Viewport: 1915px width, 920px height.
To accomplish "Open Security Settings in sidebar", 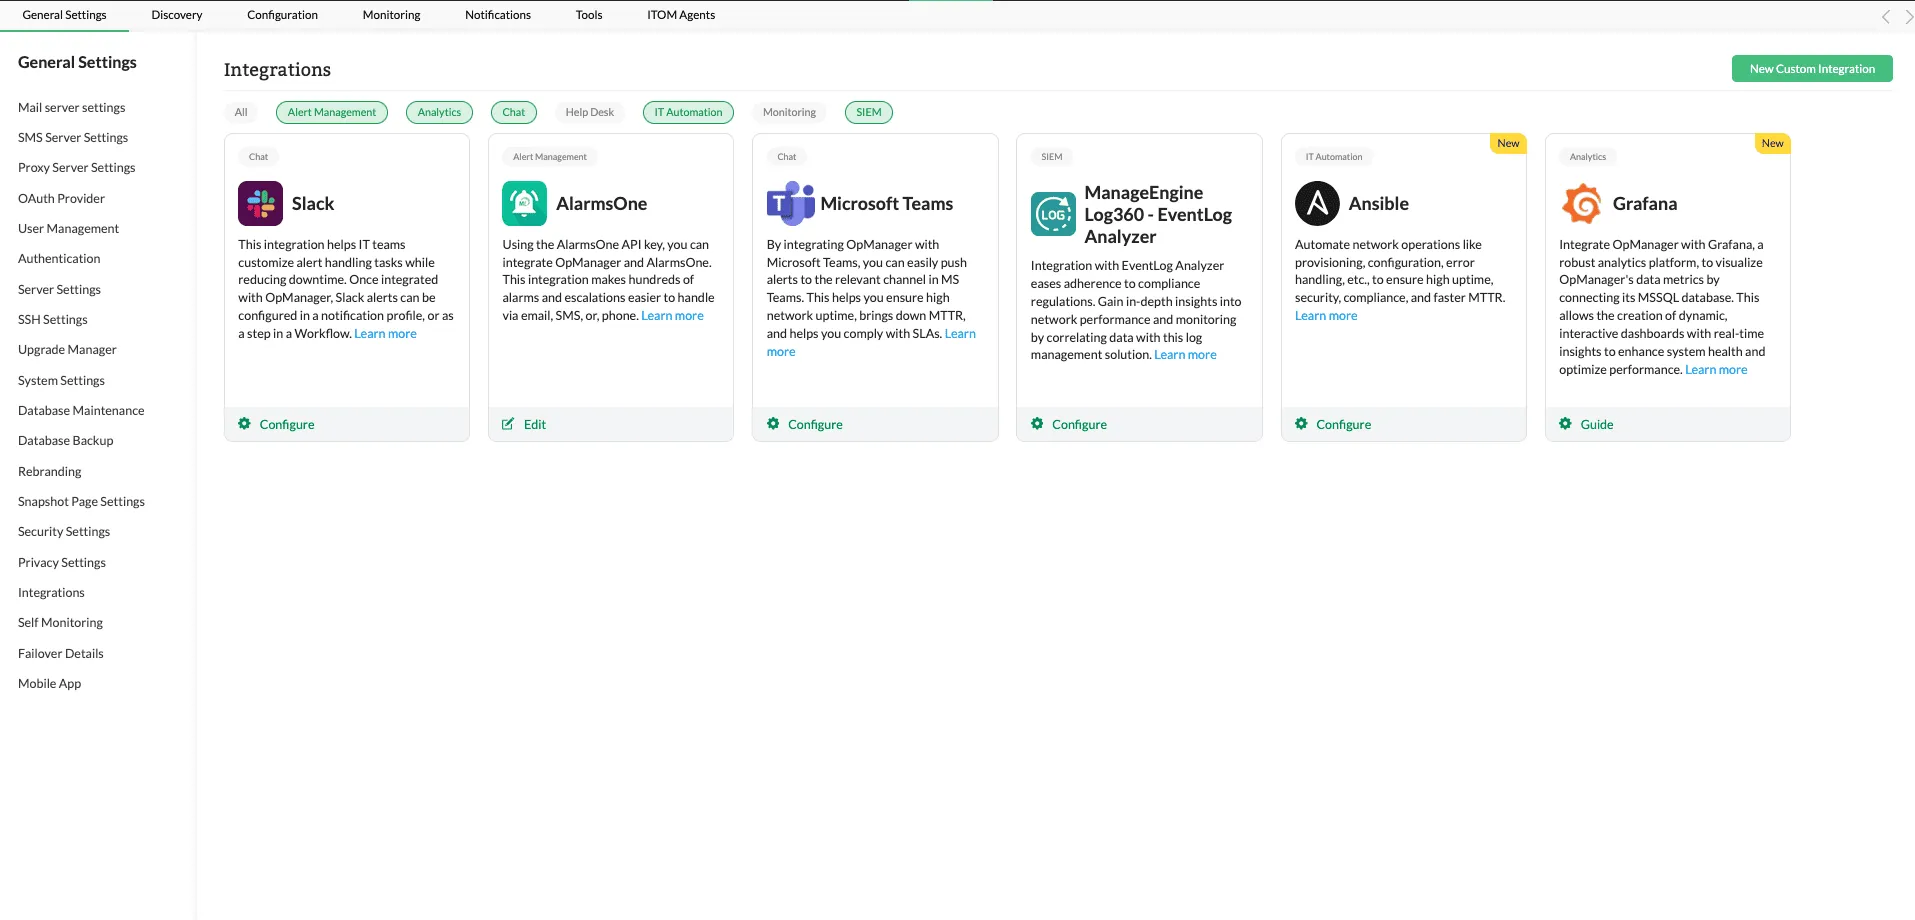I will [64, 531].
